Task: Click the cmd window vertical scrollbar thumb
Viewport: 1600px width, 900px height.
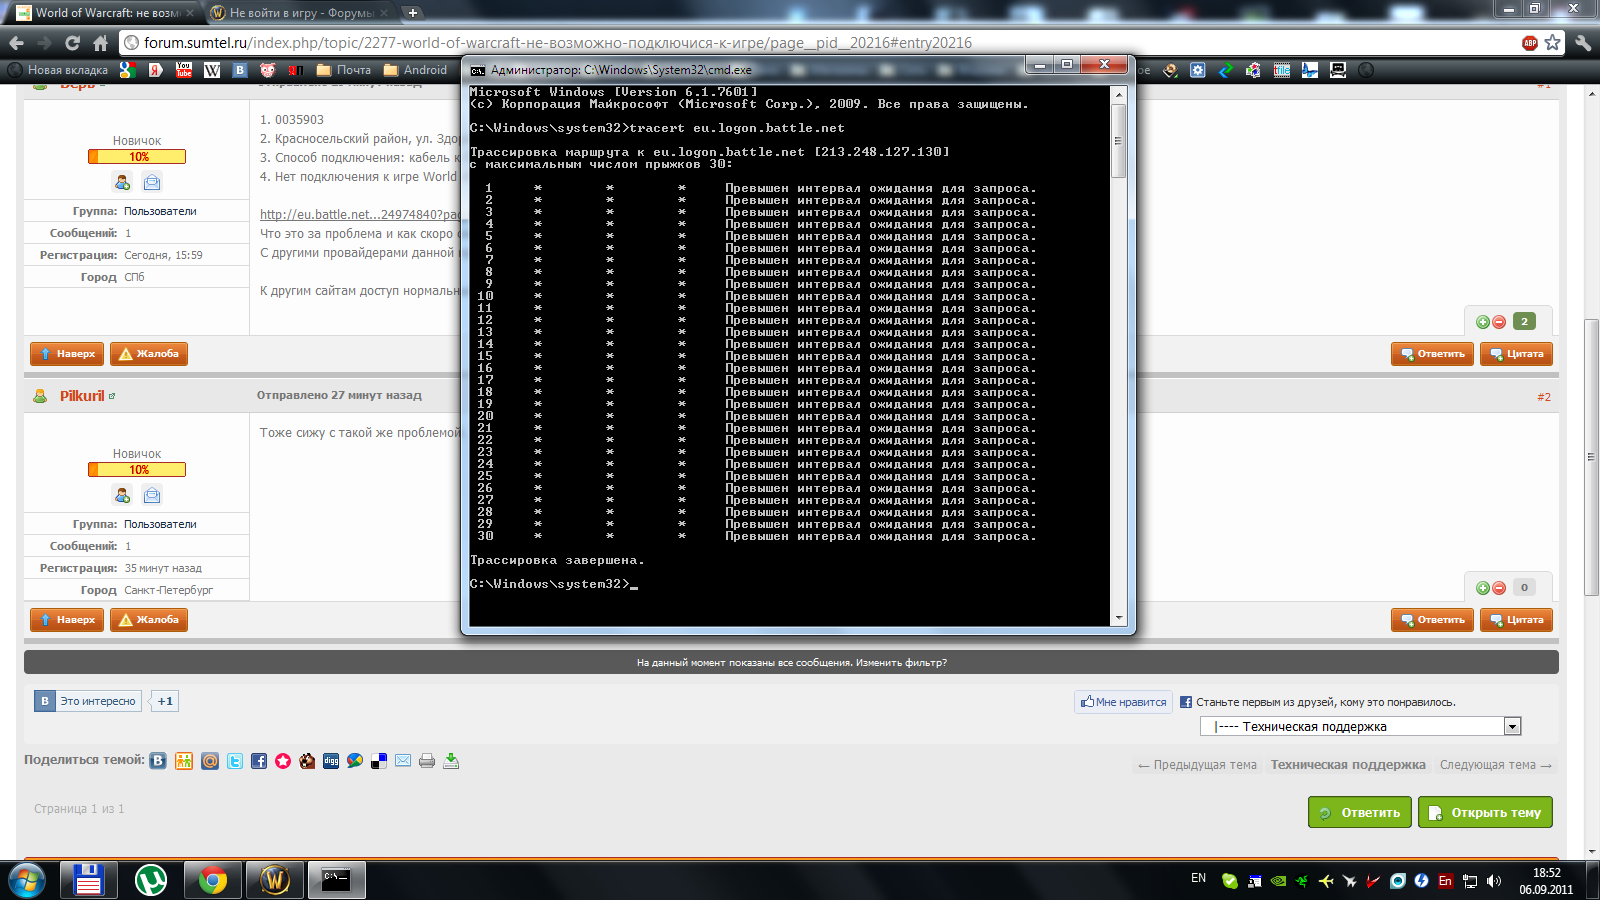Action: [1119, 140]
